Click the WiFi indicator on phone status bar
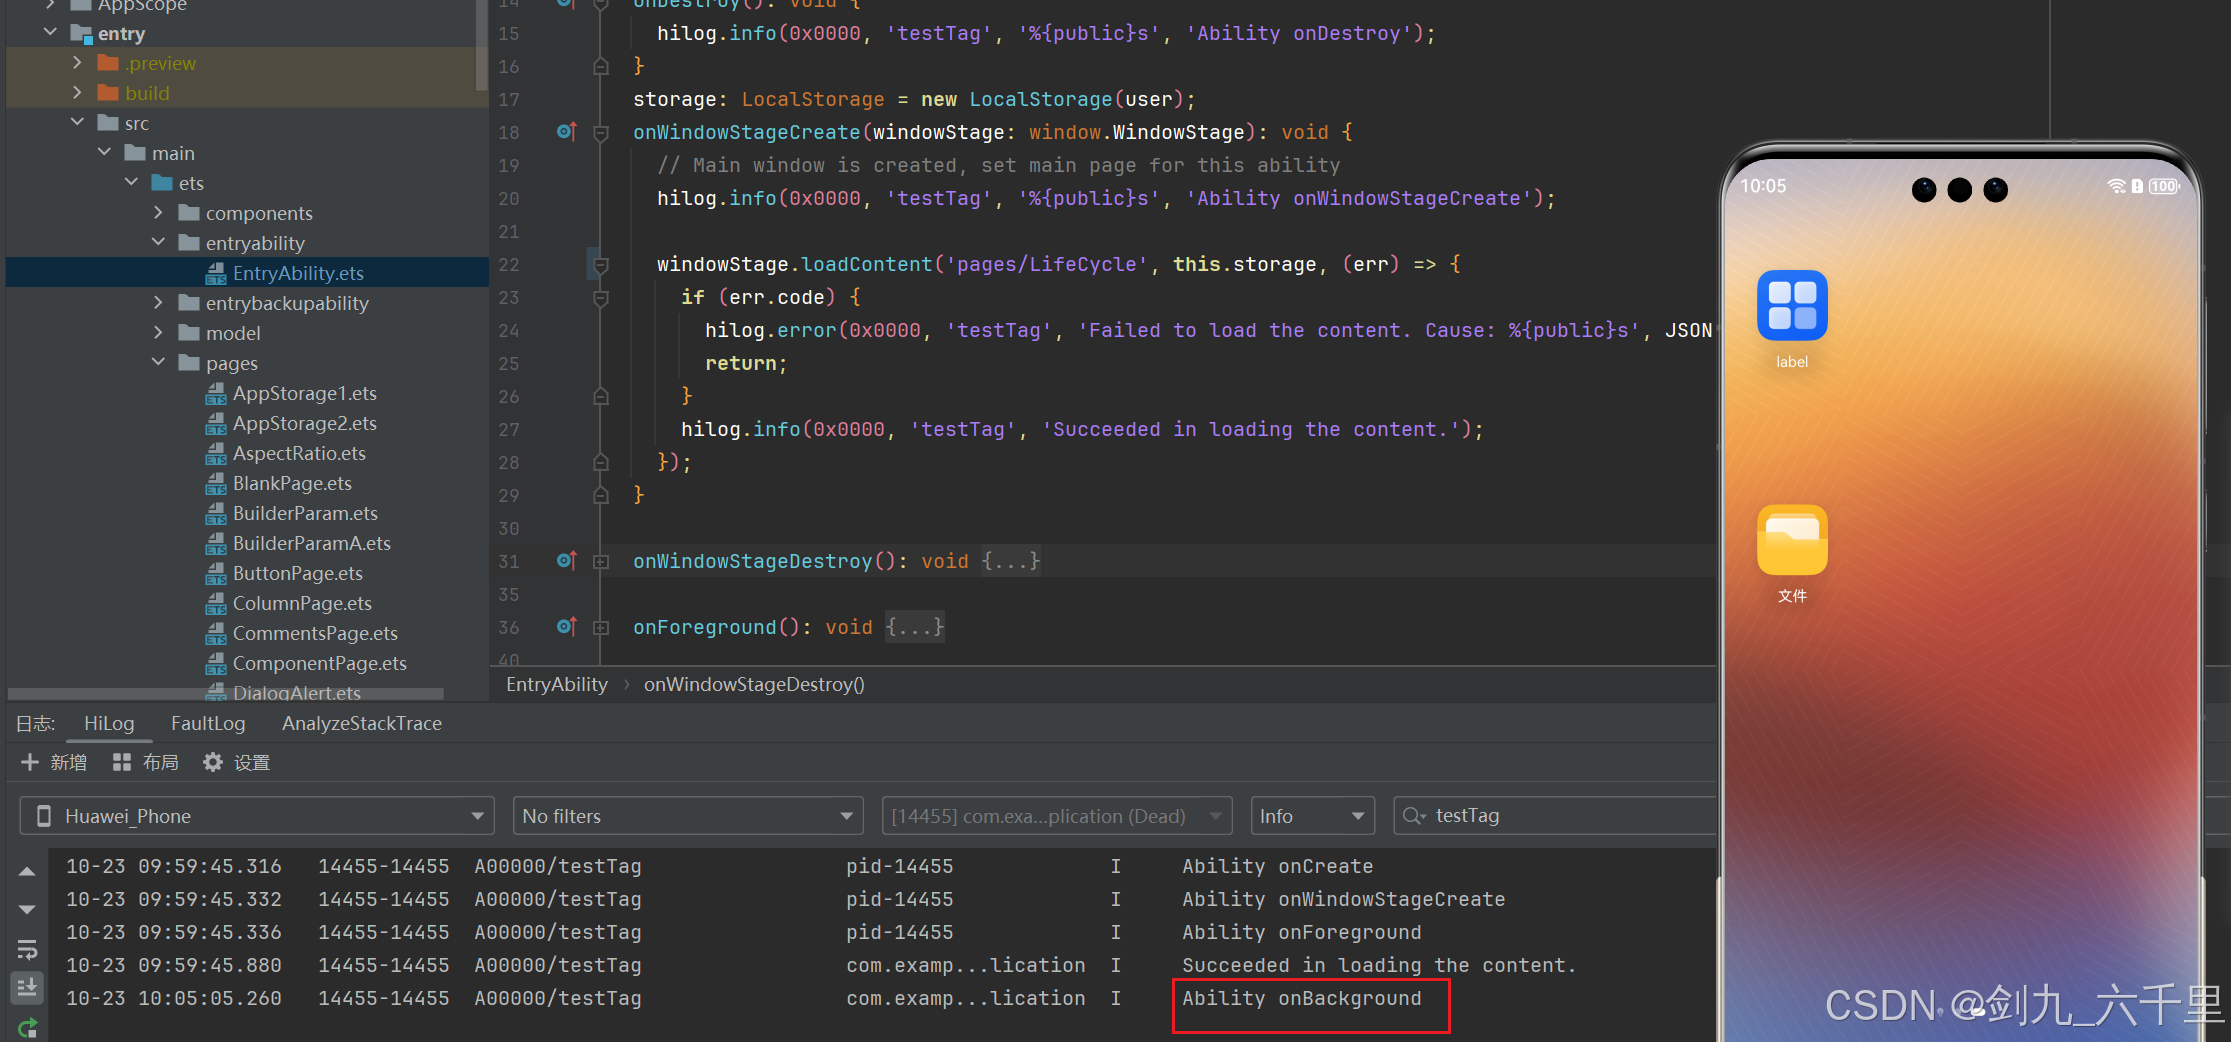 click(x=2116, y=186)
